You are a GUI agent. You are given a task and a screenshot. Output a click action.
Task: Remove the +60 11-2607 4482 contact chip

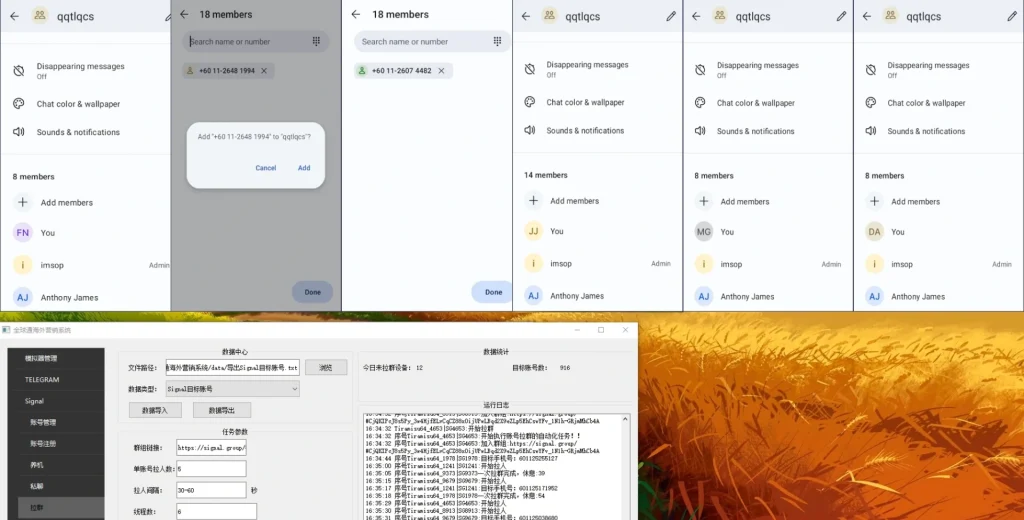pyautogui.click(x=442, y=71)
